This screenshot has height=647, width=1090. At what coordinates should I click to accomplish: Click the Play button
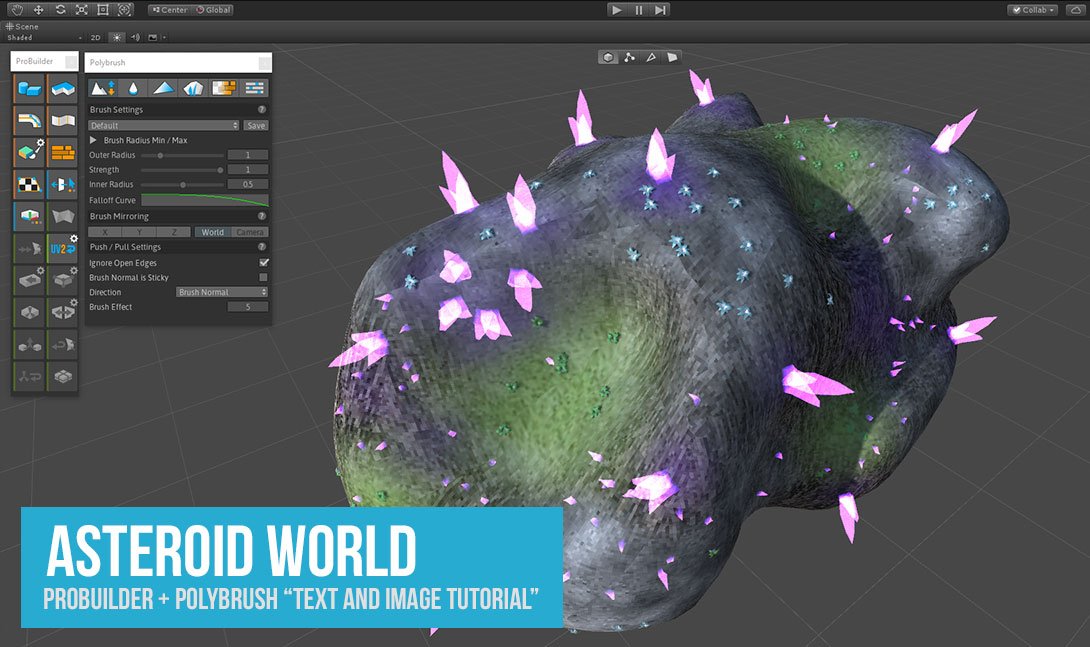(616, 10)
